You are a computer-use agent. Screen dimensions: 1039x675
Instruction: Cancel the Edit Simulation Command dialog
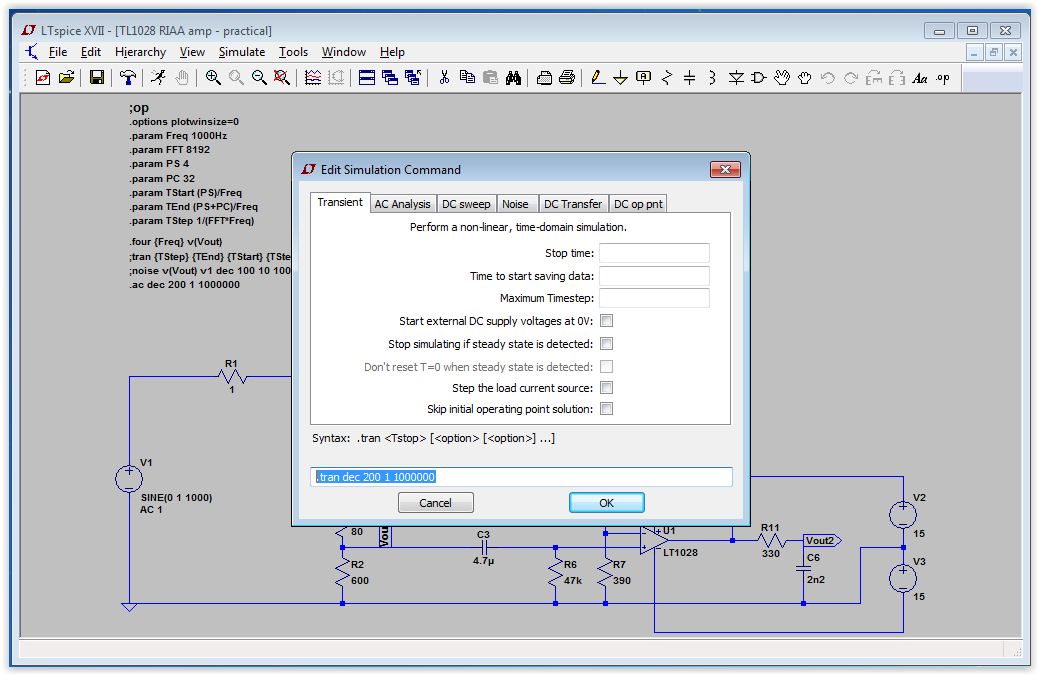(x=435, y=503)
